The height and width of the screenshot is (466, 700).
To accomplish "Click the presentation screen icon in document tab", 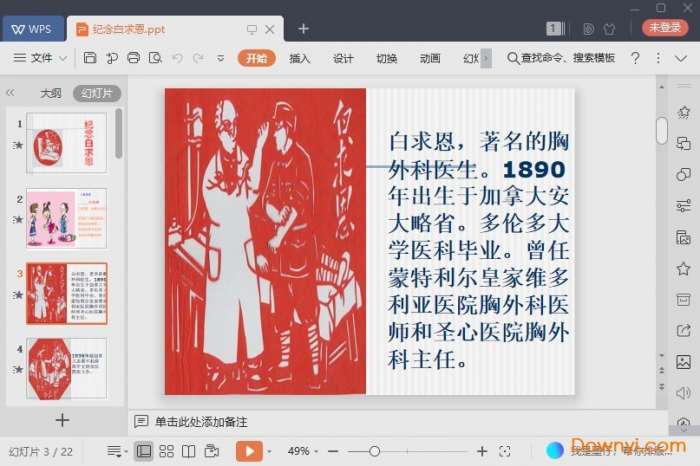I will tap(252, 29).
